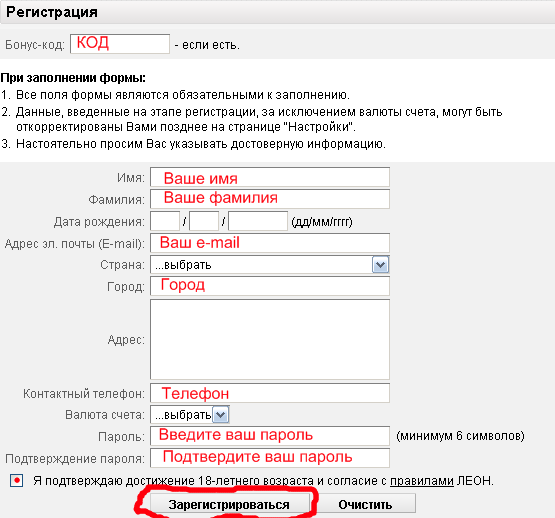Click the birth year (гггг) field
This screenshot has width=555, height=518.
pyautogui.click(x=258, y=221)
